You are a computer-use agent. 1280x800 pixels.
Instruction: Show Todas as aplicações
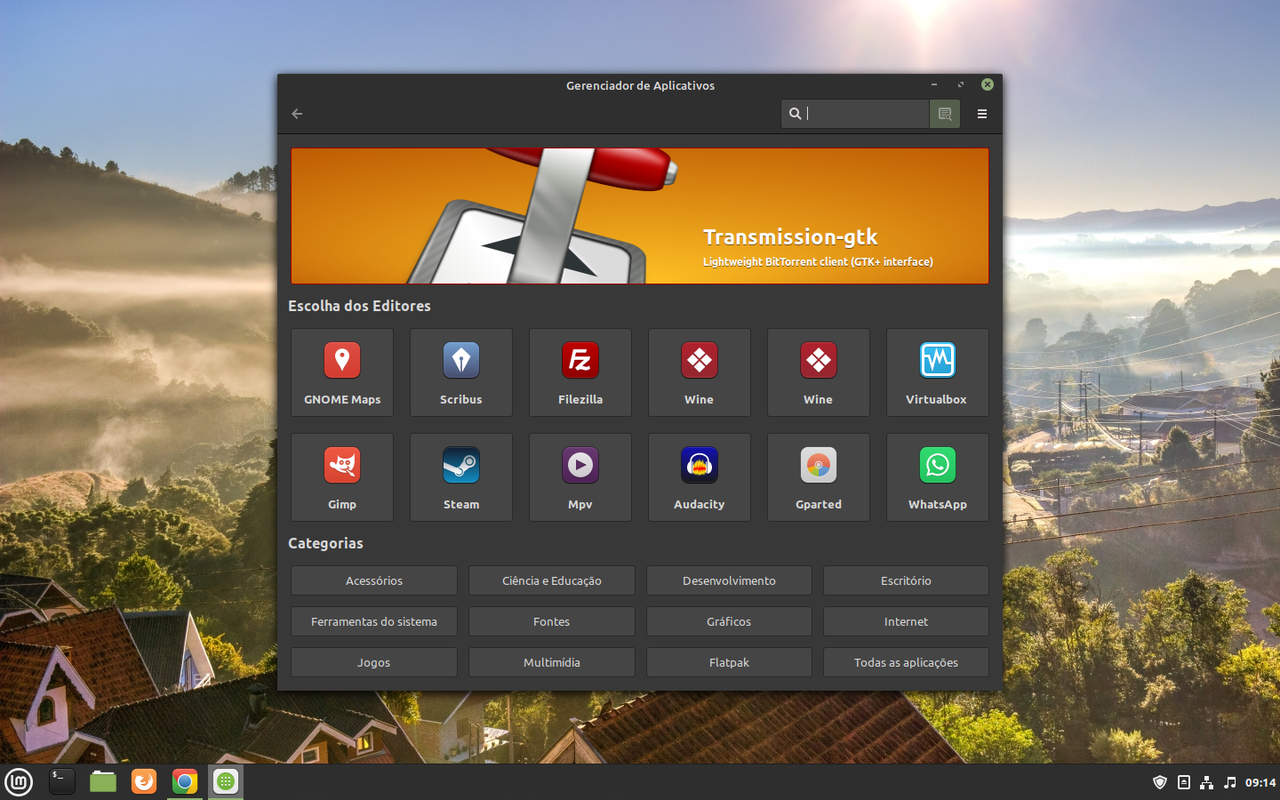tap(906, 663)
